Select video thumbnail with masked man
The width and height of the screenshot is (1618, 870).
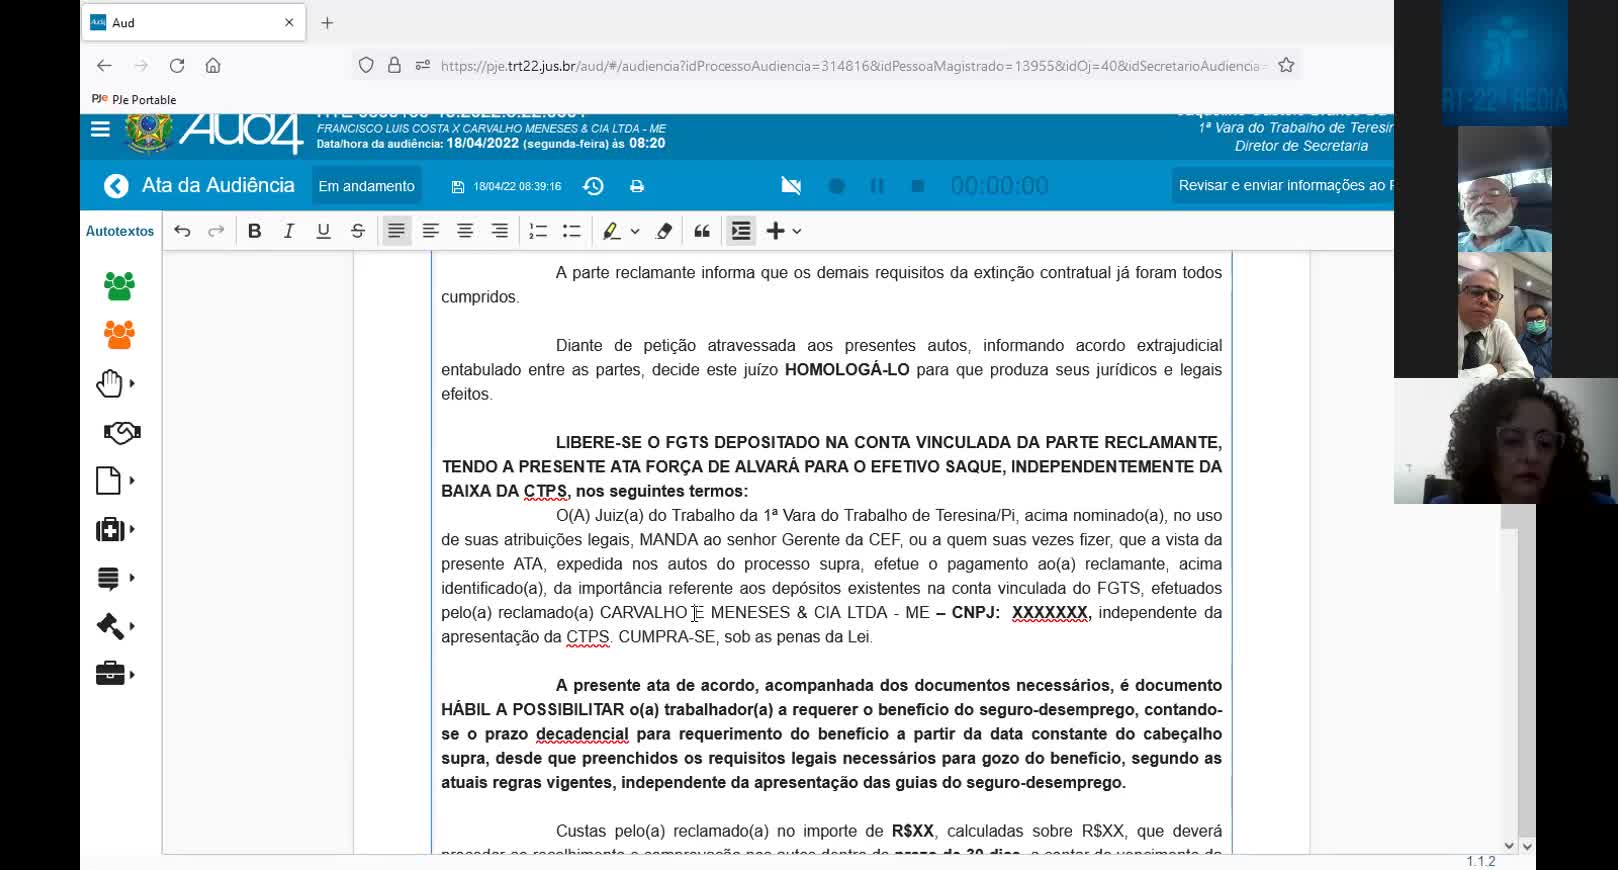click(x=1504, y=315)
